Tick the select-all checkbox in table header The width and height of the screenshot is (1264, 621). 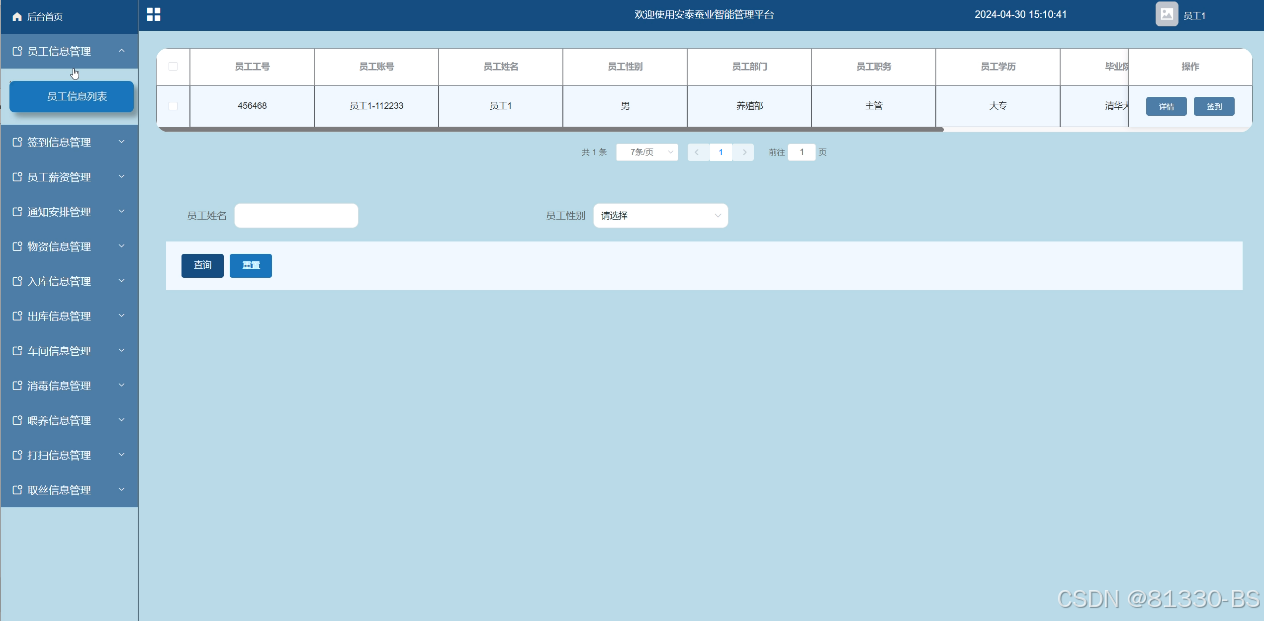point(173,67)
